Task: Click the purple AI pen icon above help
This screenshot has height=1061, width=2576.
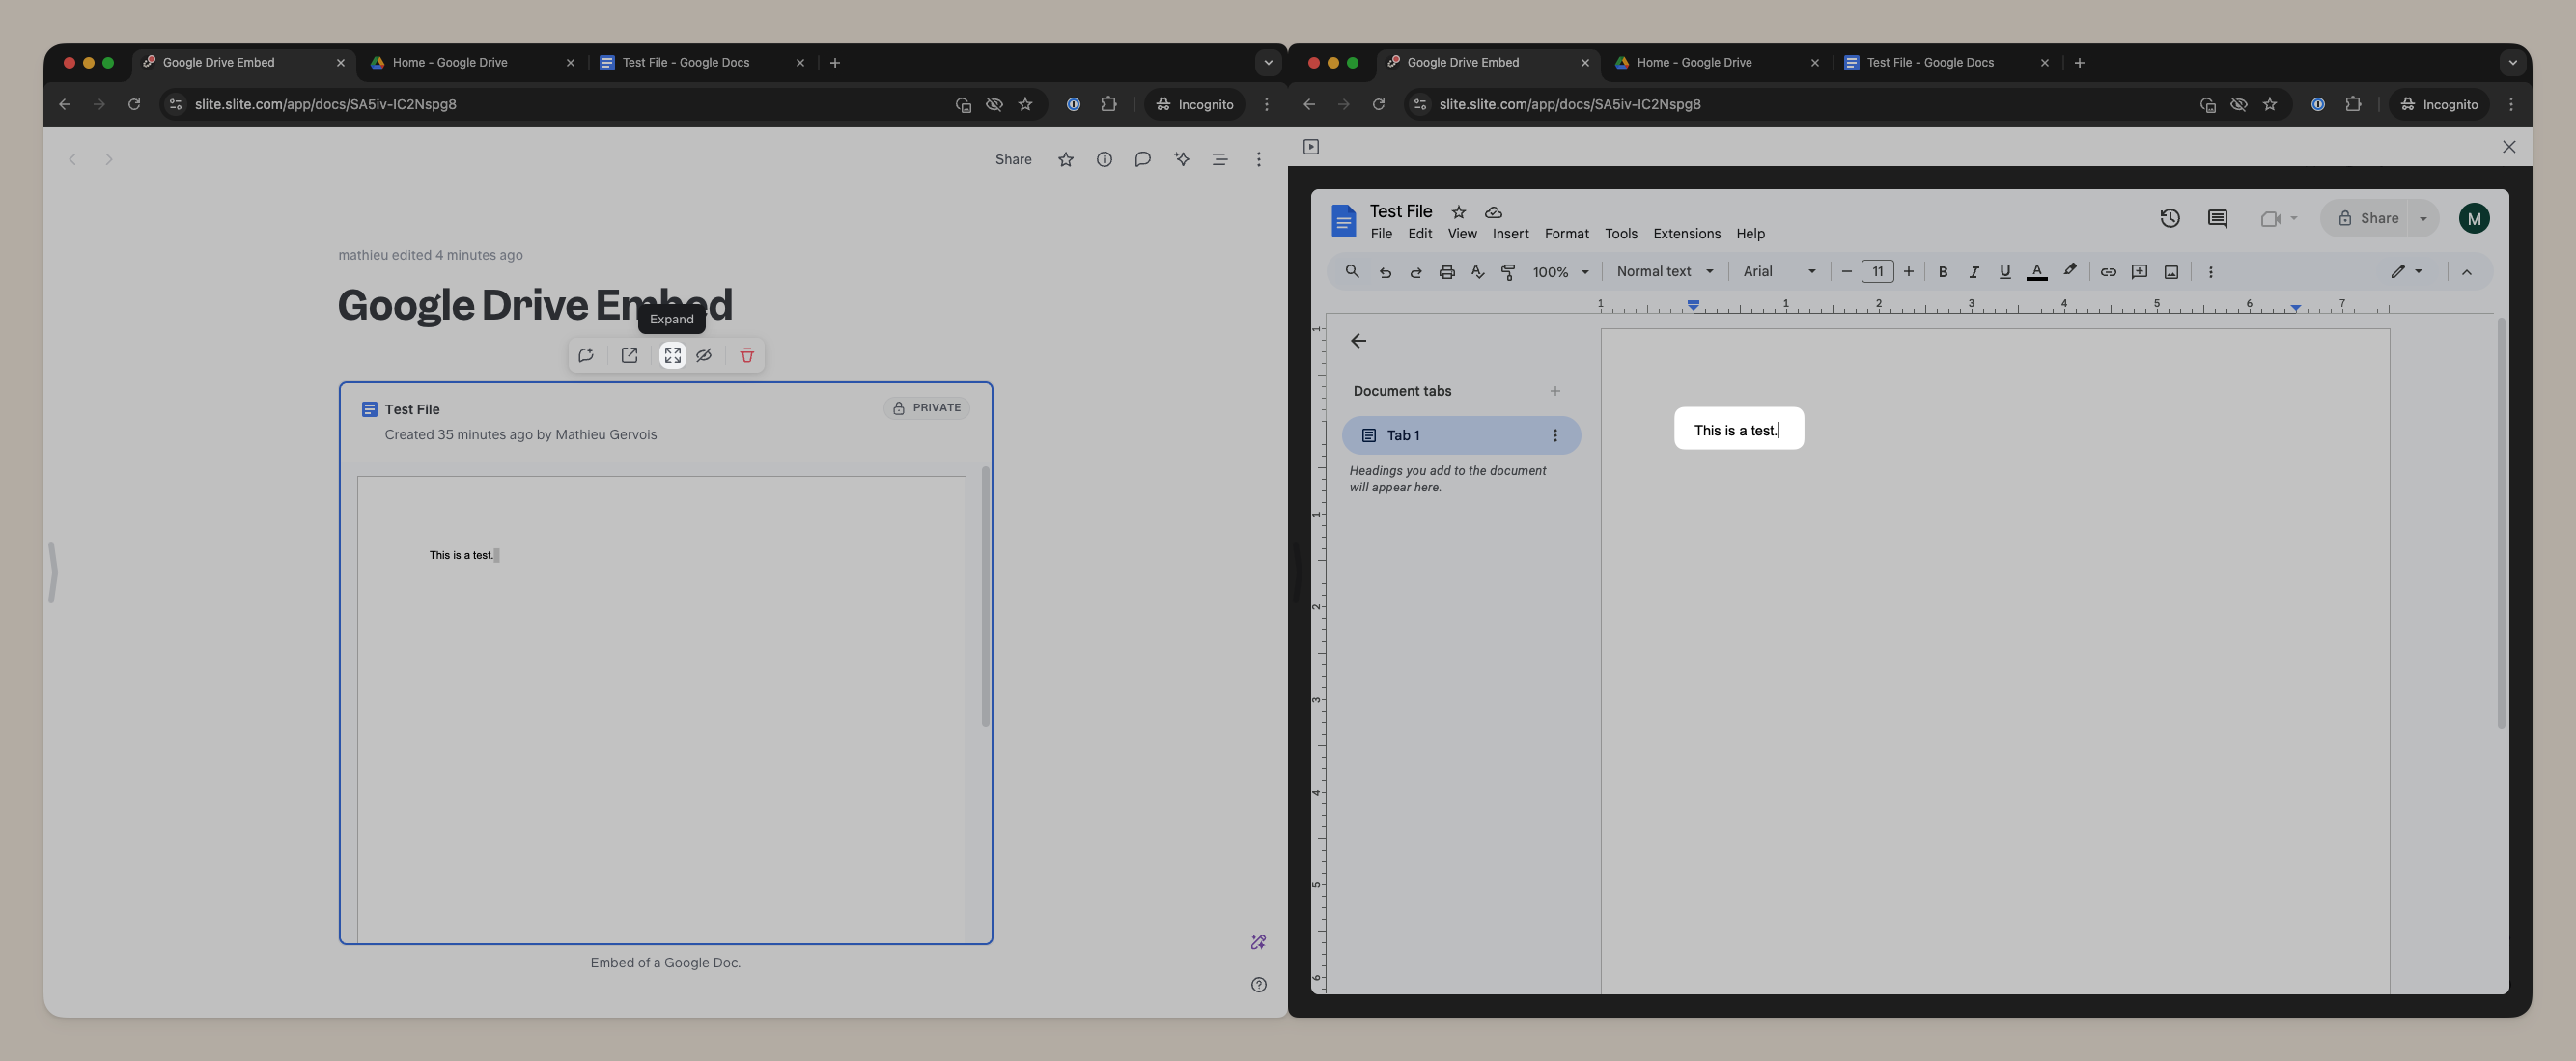Action: coord(1259,942)
